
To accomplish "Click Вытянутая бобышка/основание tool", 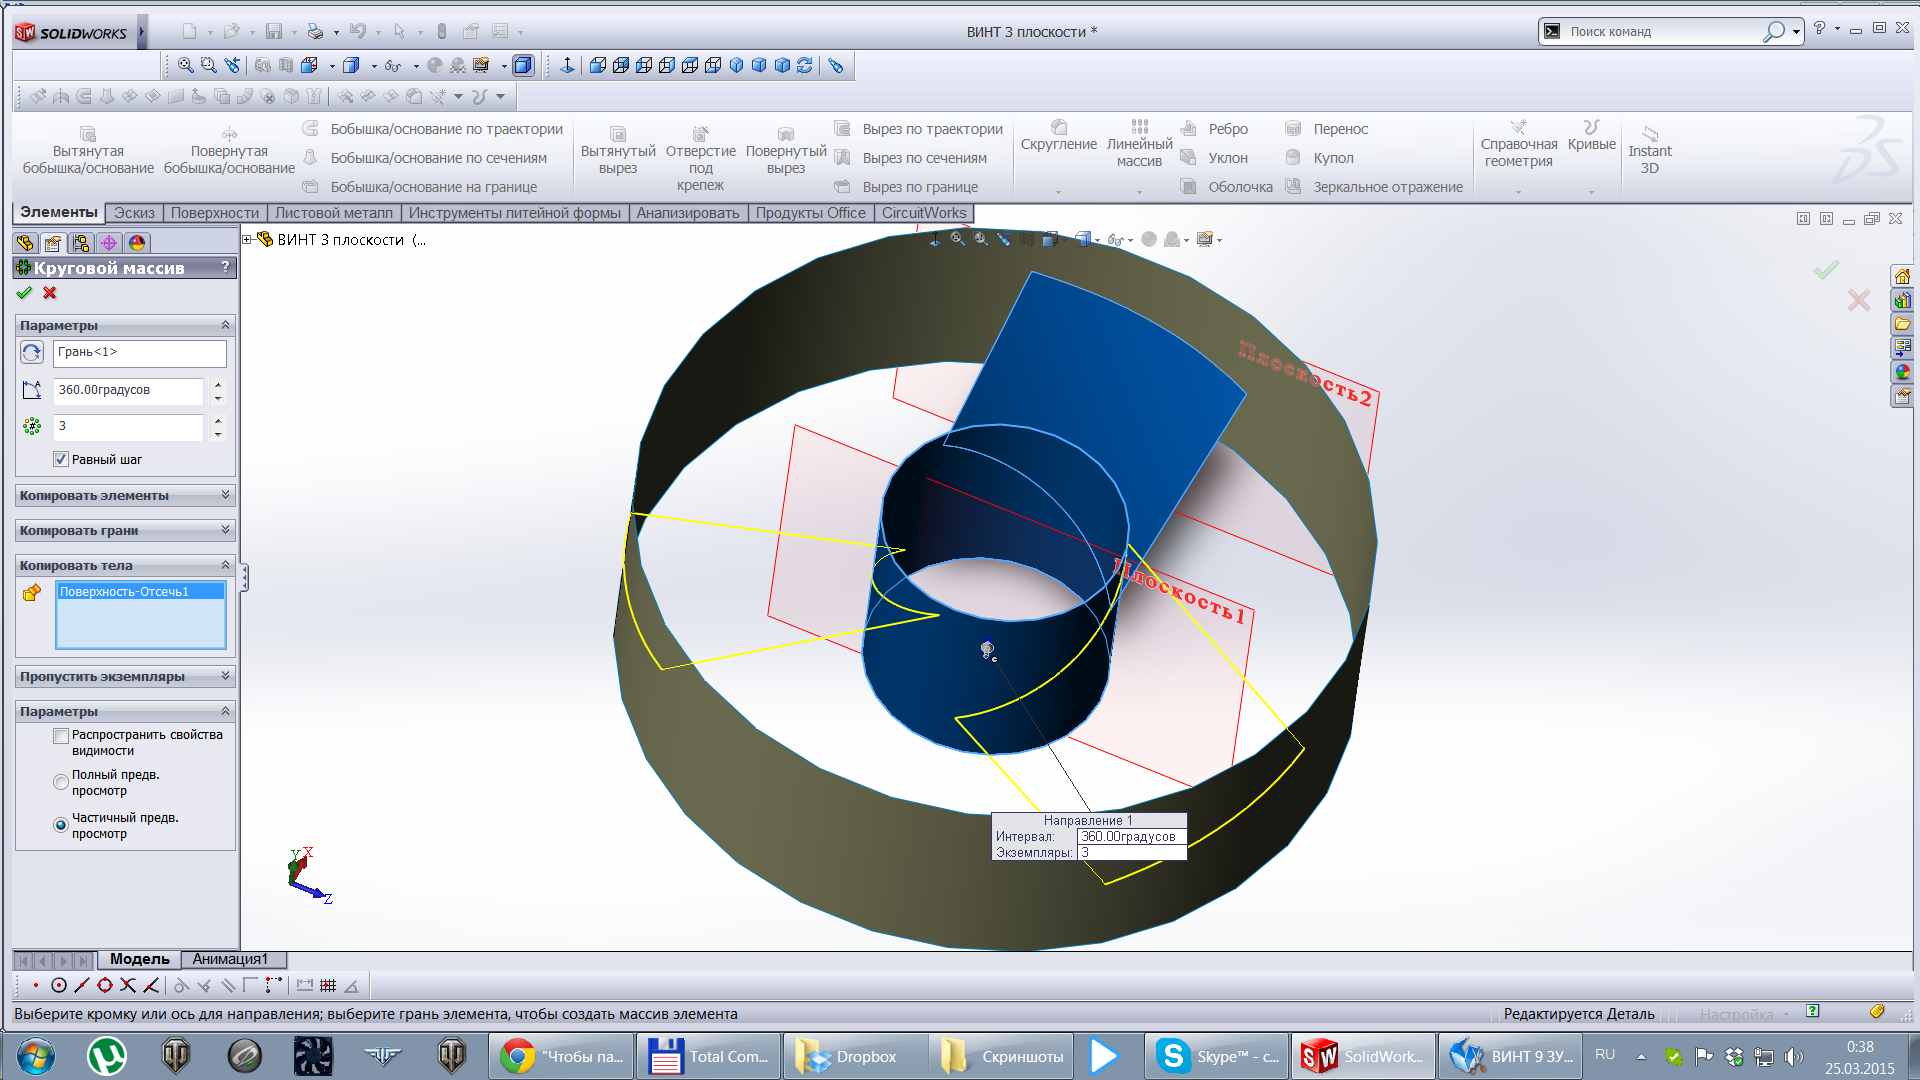I will (88, 150).
